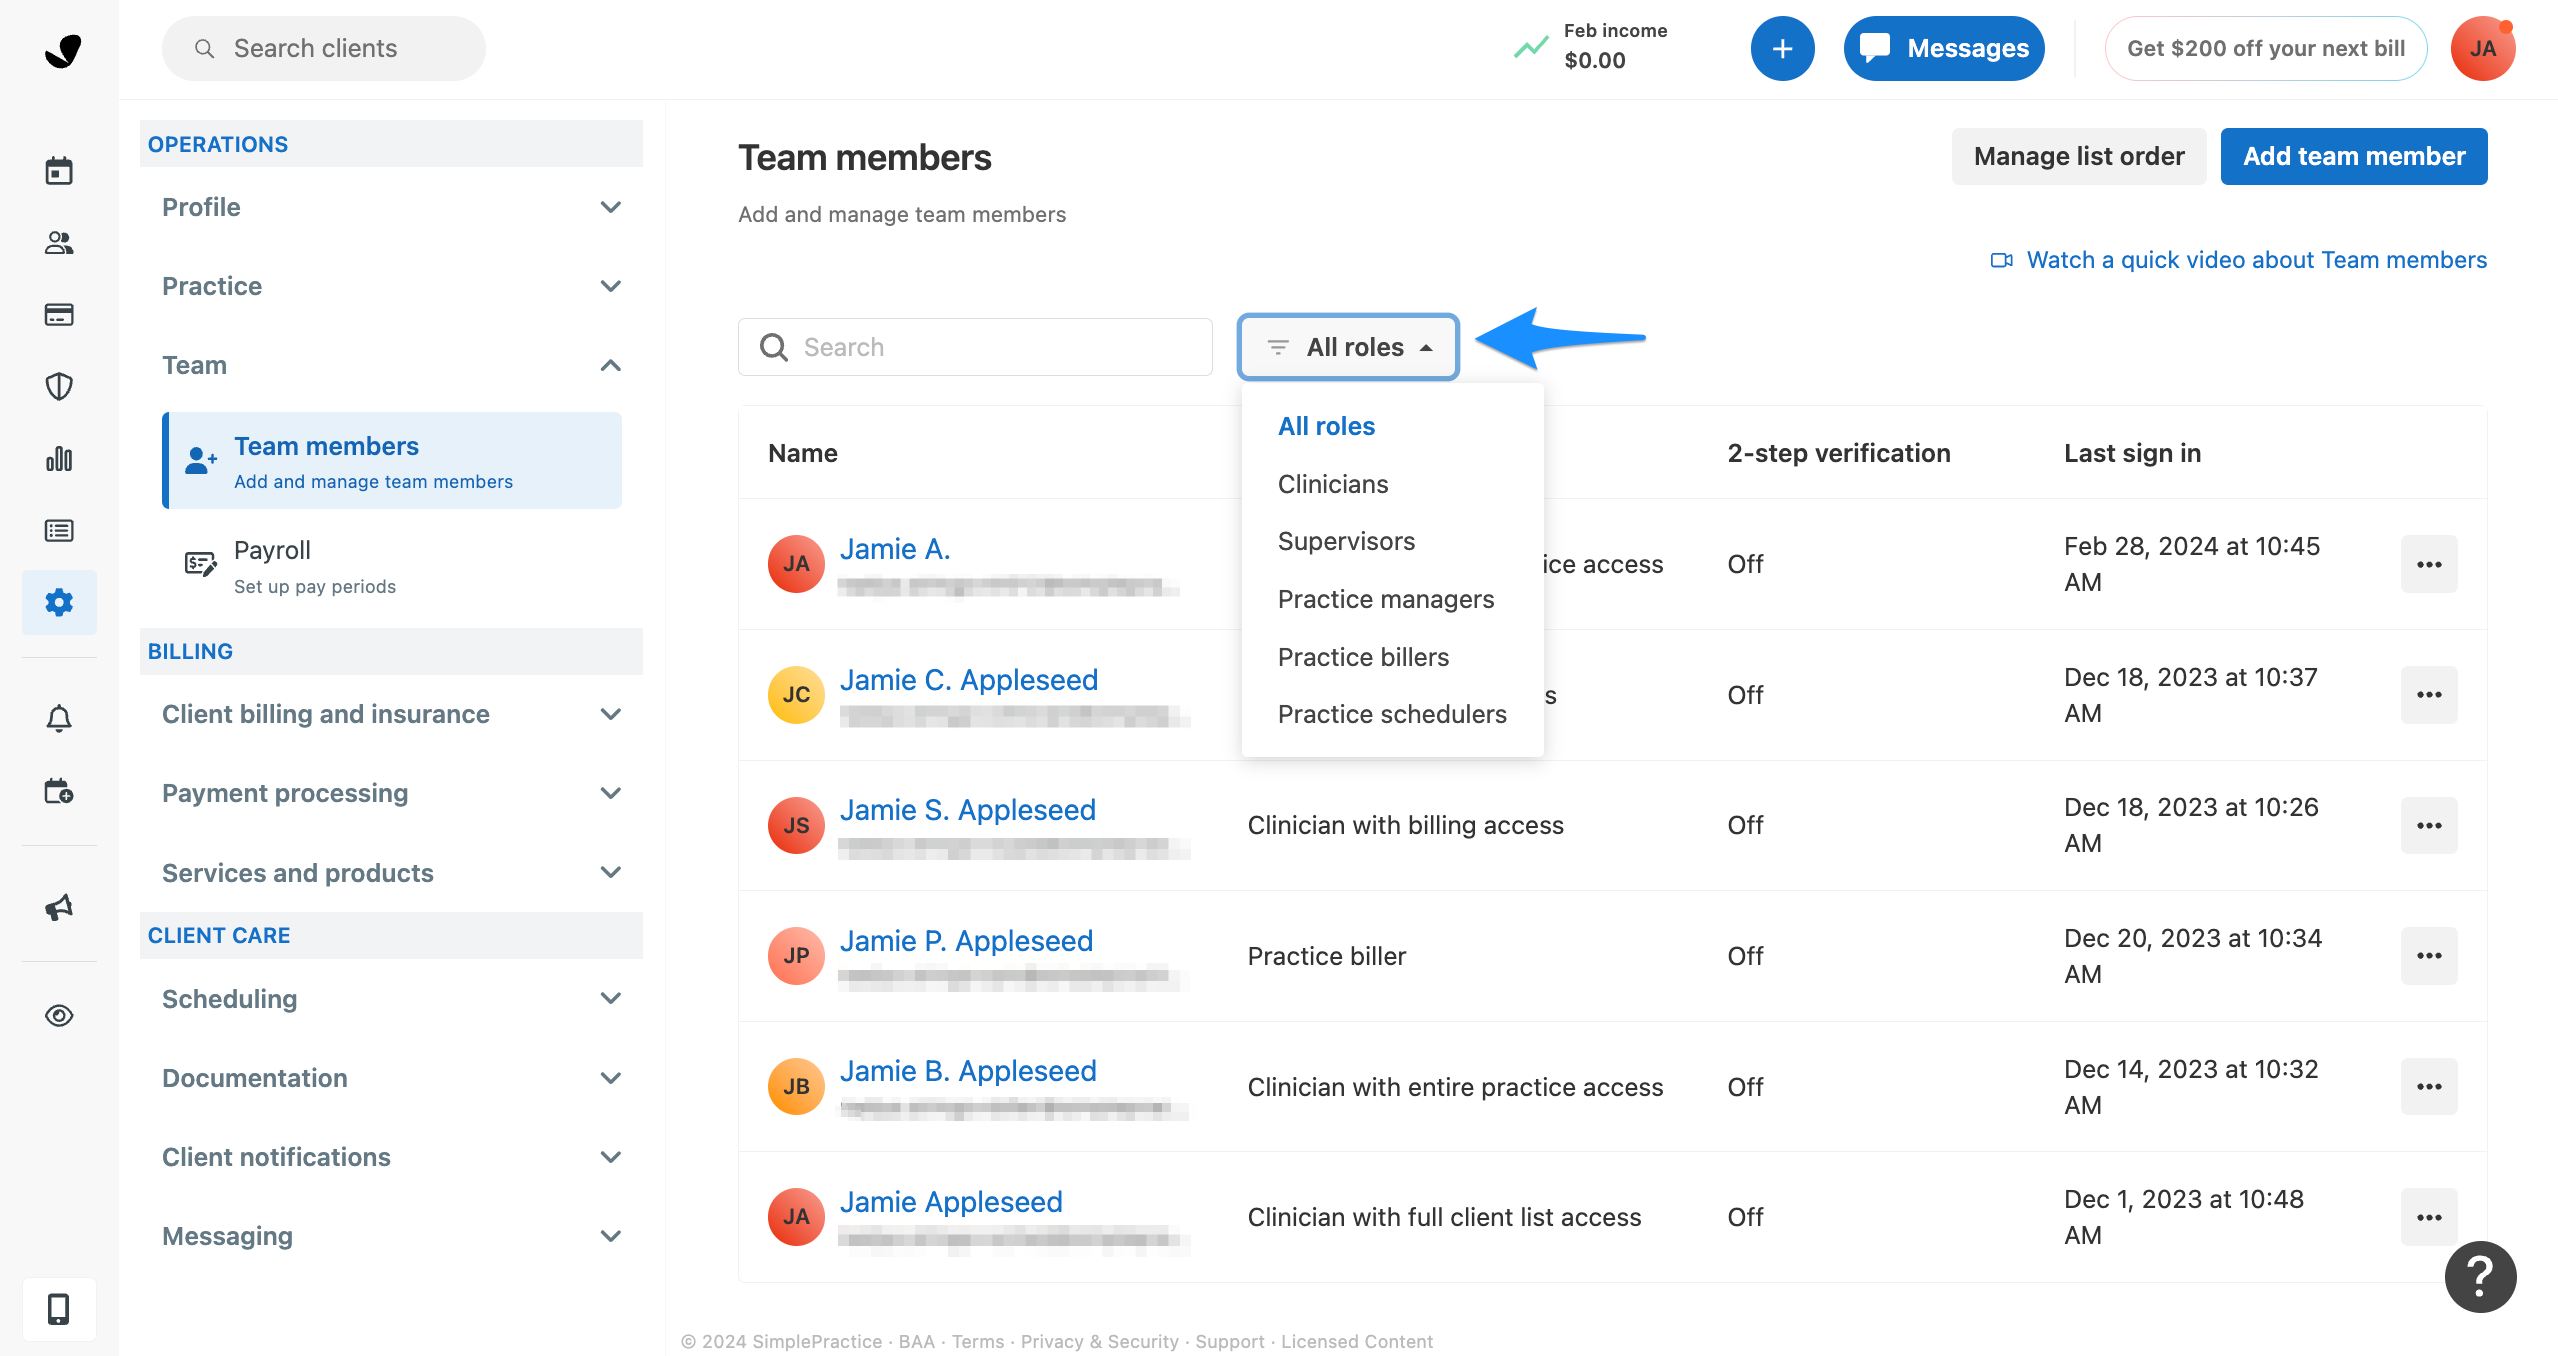2558x1356 pixels.
Task: Expand Services and products section
Action: pyautogui.click(x=391, y=873)
